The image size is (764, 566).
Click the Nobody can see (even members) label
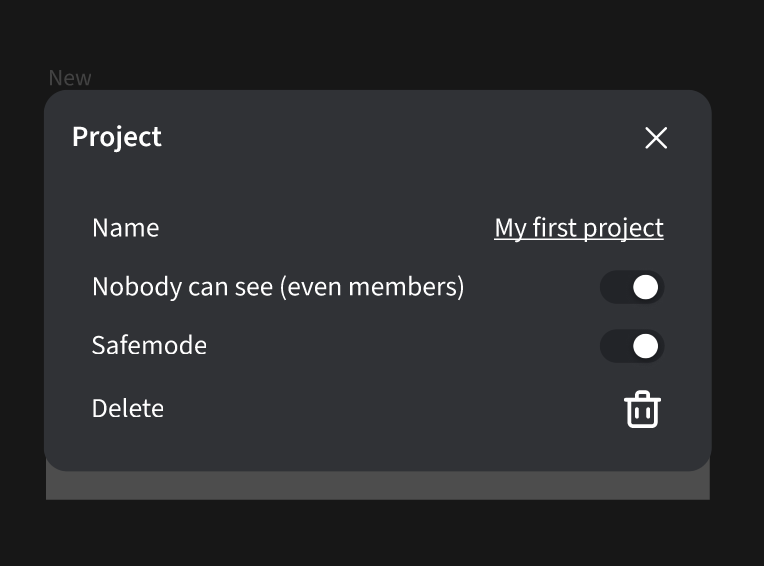278,288
